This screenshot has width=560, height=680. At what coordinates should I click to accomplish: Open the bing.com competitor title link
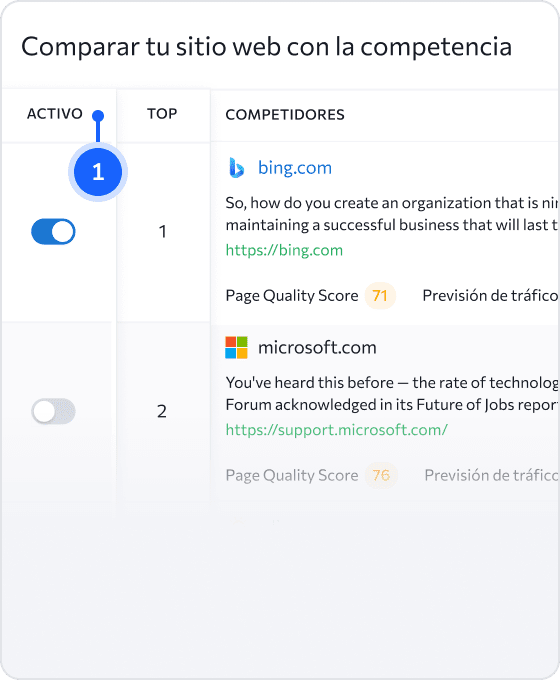point(295,168)
